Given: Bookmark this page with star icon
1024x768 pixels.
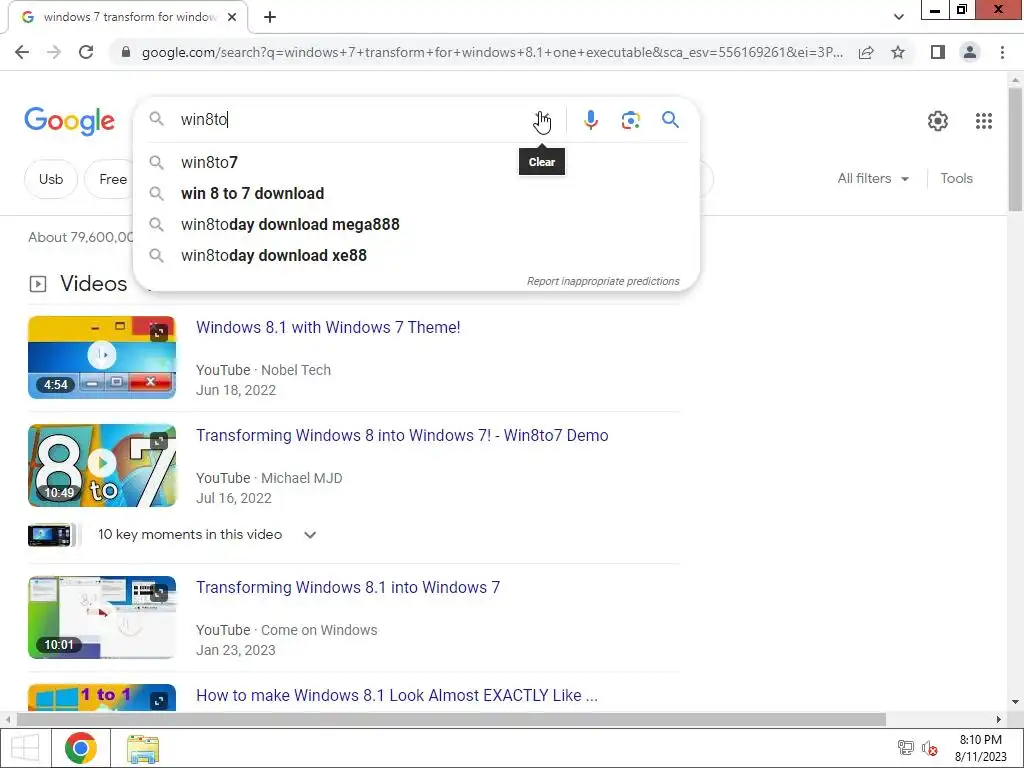Looking at the screenshot, I should click(898, 52).
